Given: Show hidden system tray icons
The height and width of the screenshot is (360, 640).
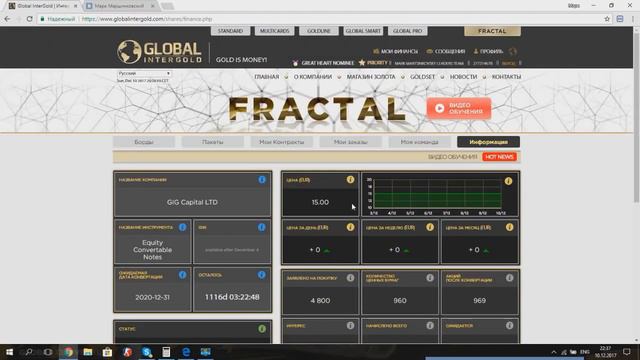Looking at the screenshot, I should click(553, 352).
